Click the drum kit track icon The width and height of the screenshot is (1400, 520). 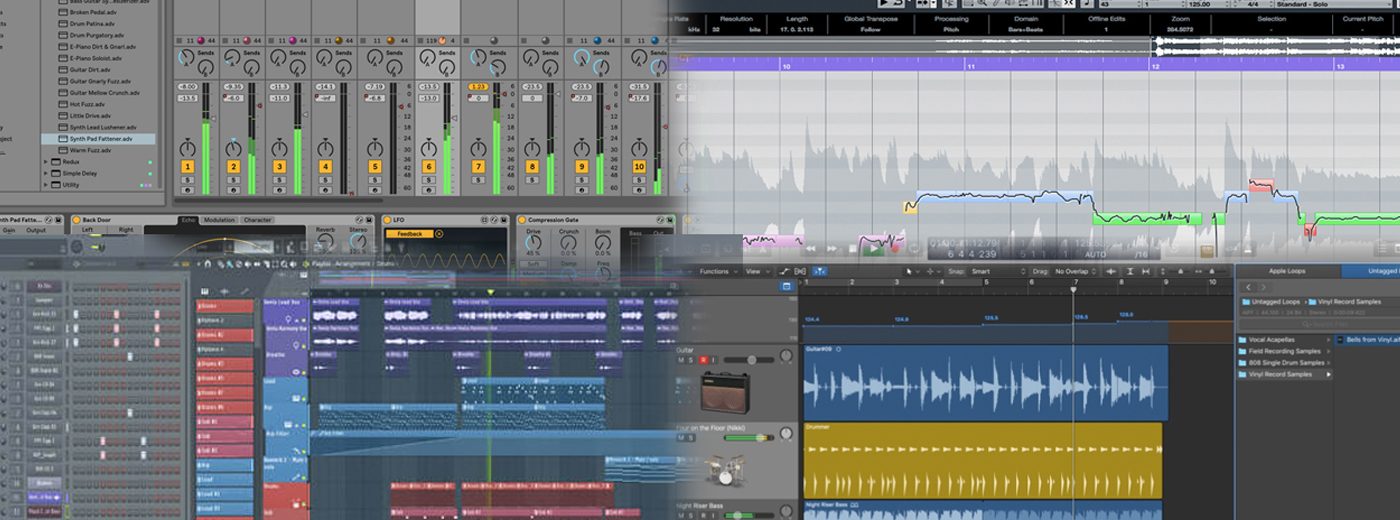pyautogui.click(x=725, y=468)
